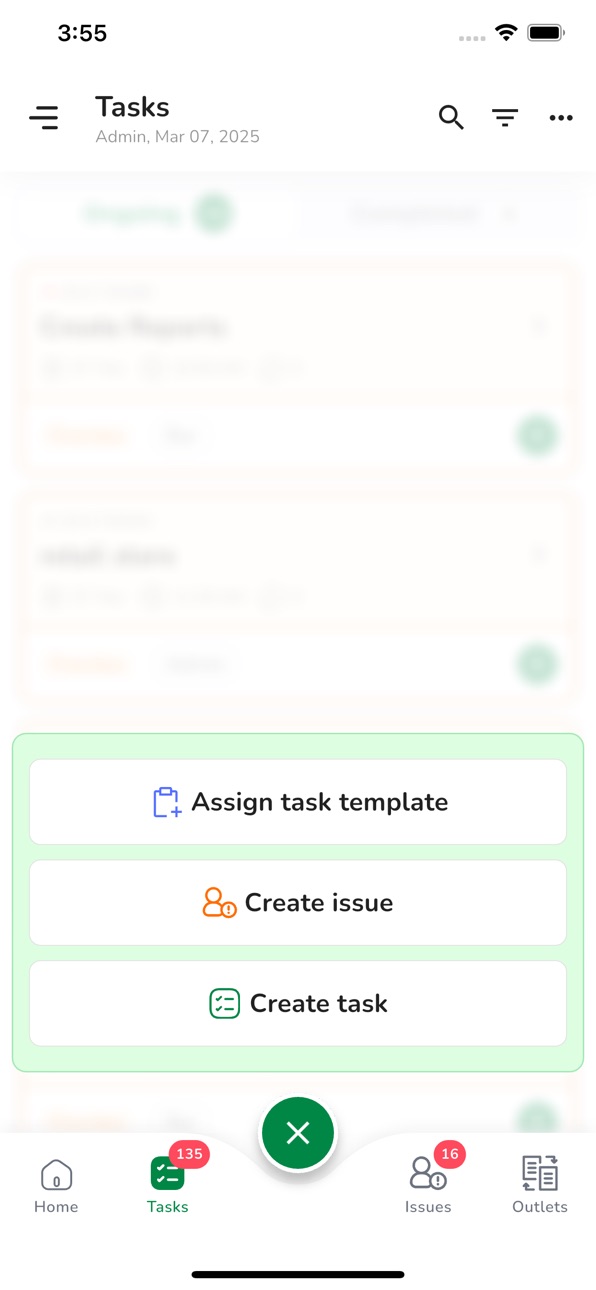Click the orange person icon beside Create issue
This screenshot has height=1290, width=596.
pyautogui.click(x=219, y=903)
